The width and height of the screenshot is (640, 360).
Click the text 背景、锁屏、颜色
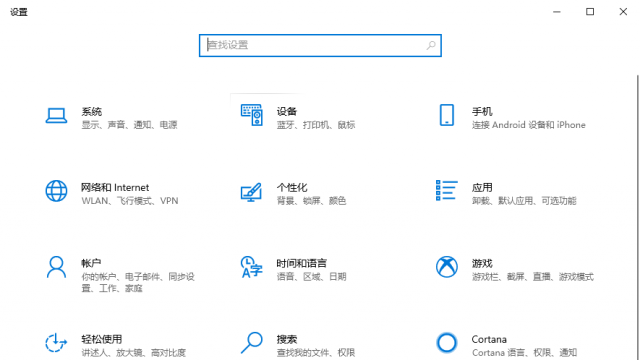click(311, 201)
